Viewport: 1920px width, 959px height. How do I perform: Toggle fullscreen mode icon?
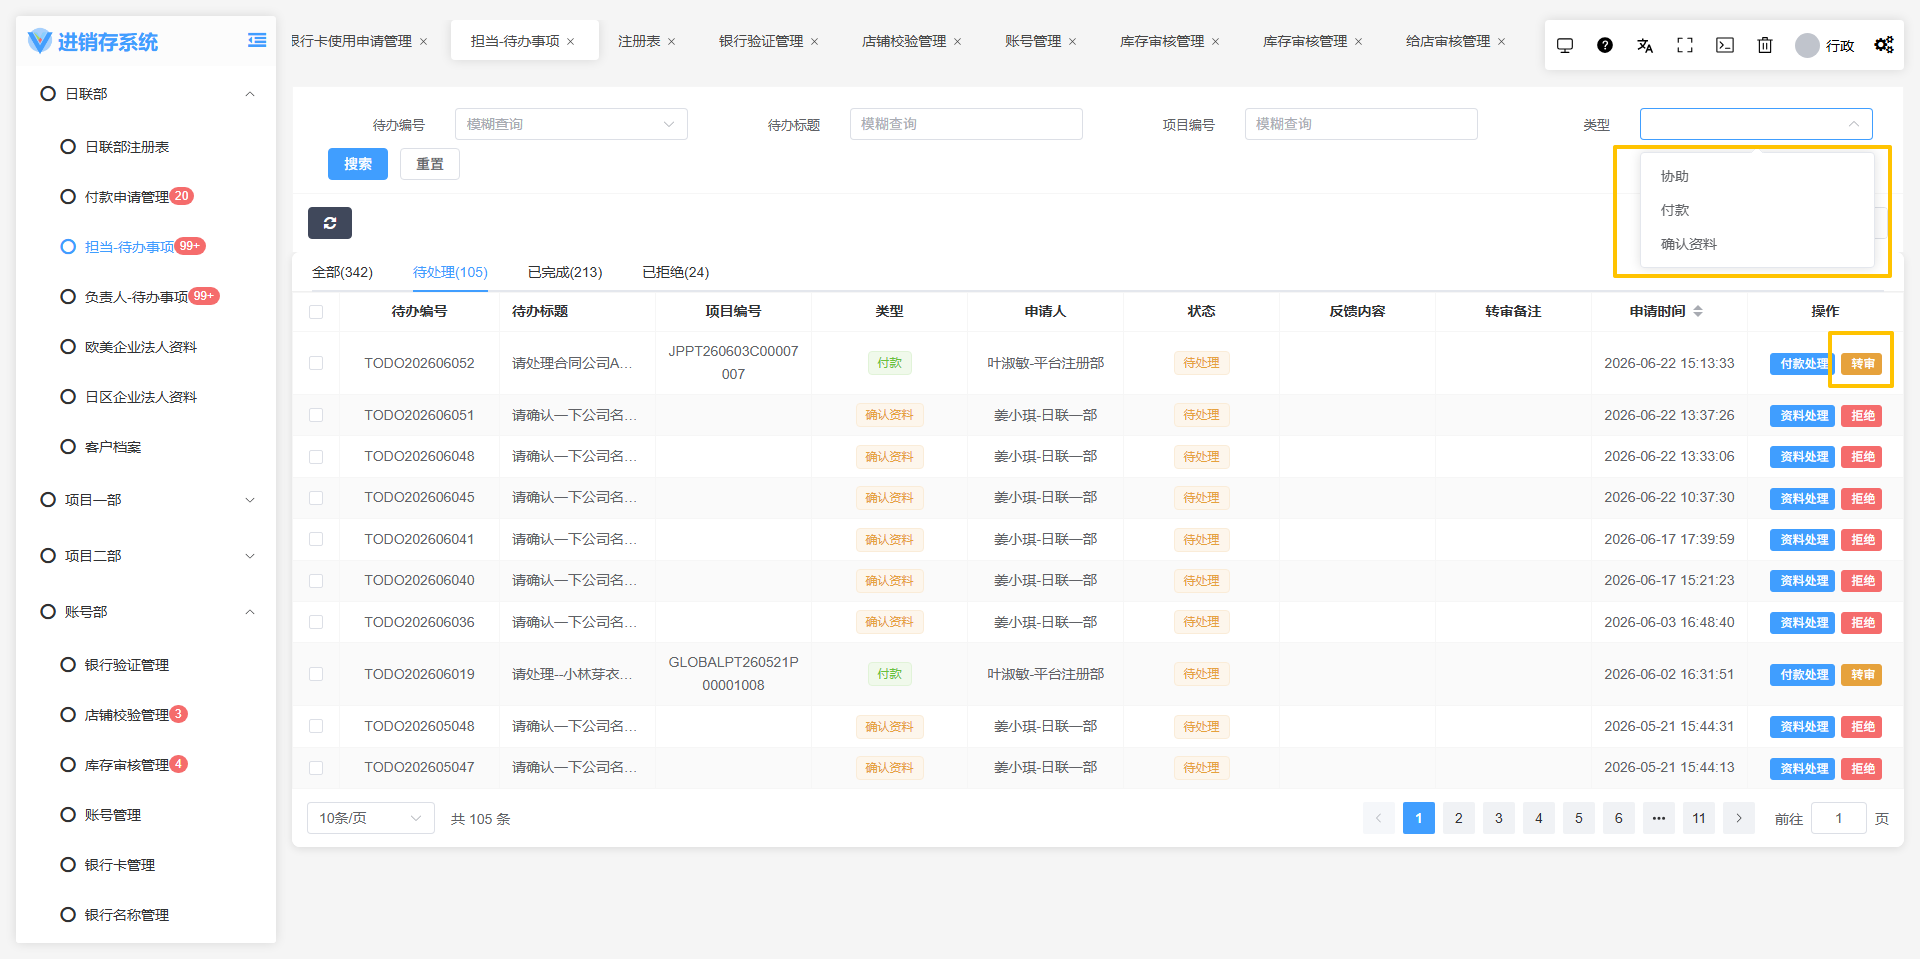[x=1685, y=45]
